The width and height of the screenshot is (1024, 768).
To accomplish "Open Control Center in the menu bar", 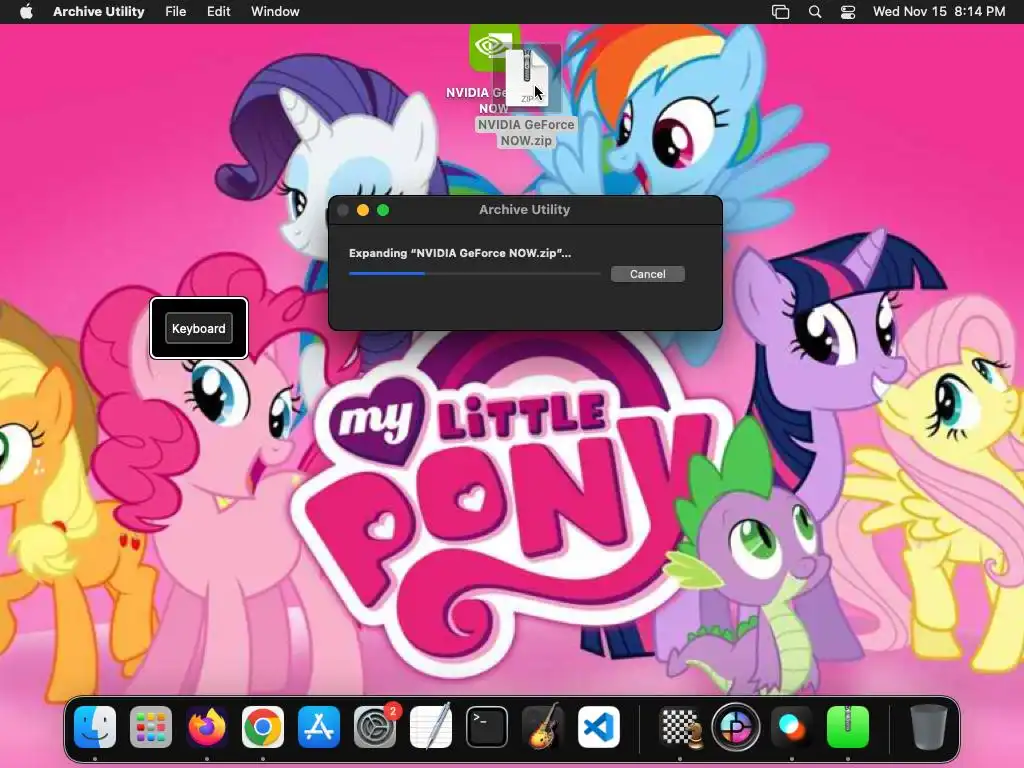I will tap(848, 12).
